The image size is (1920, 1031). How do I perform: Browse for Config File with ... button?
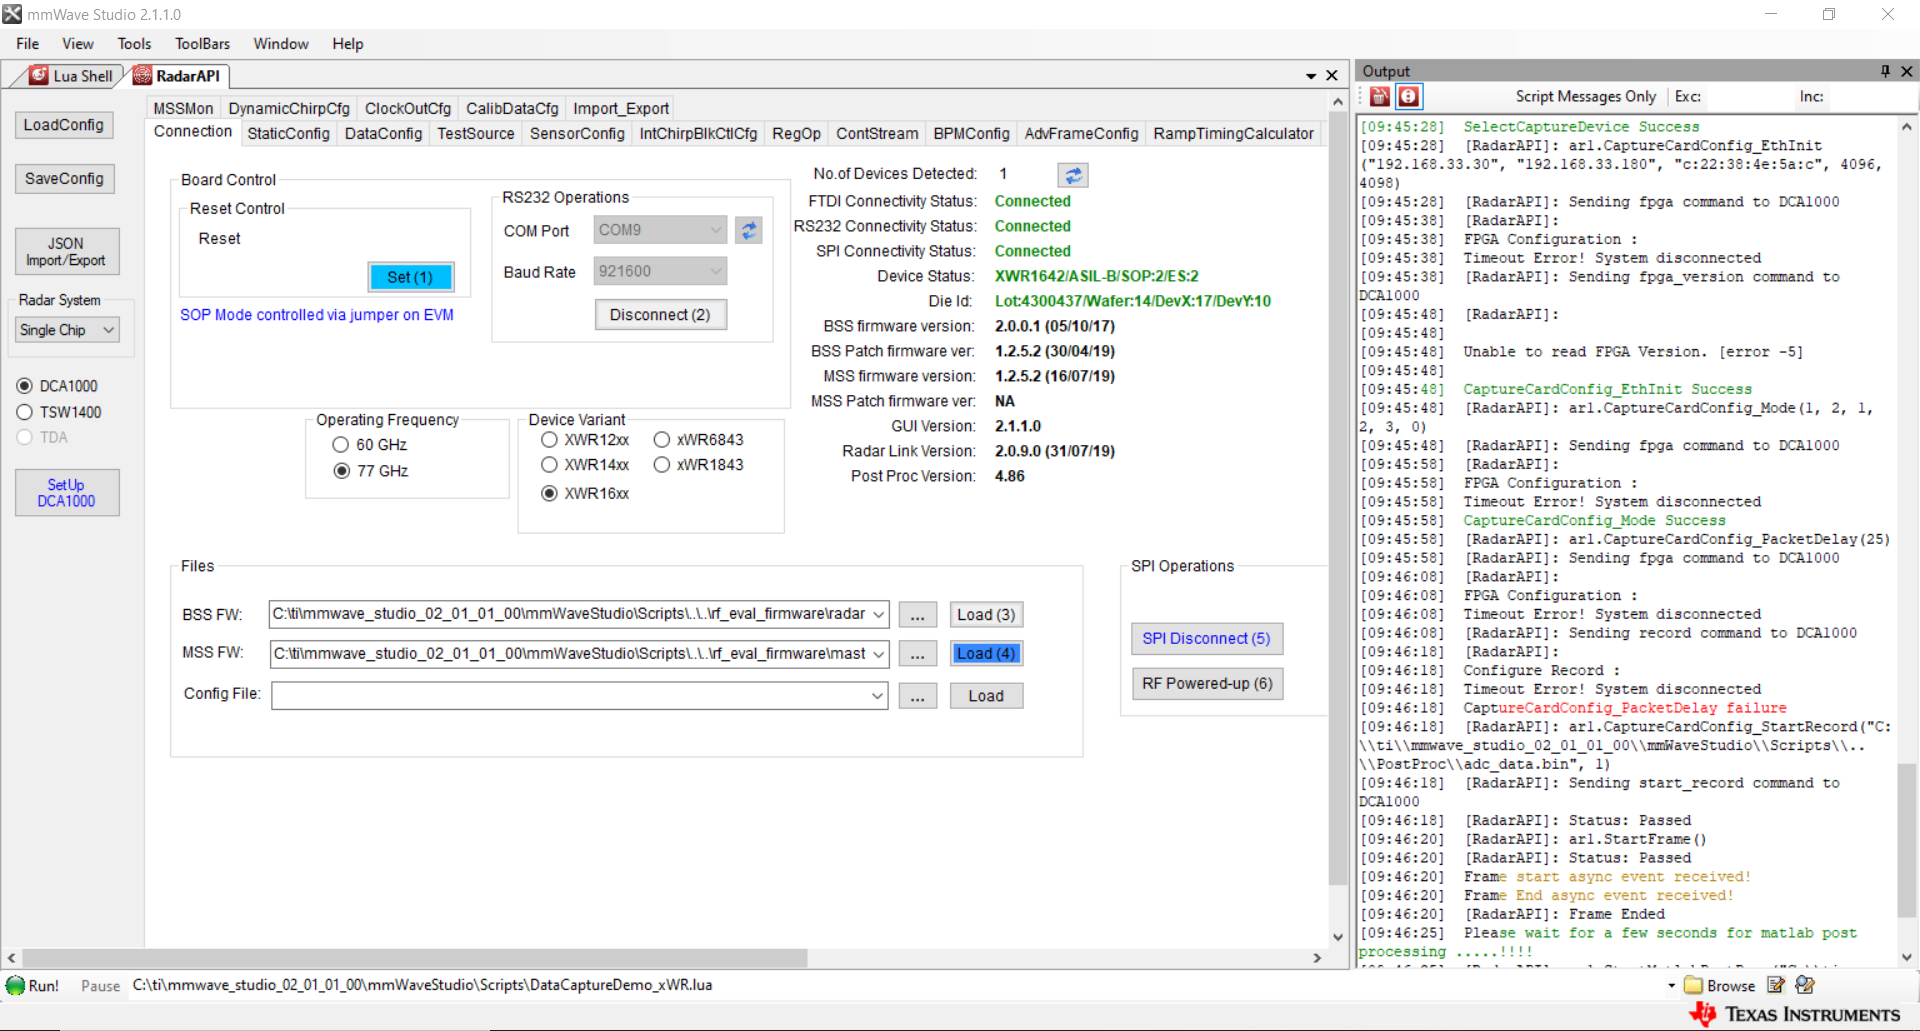pyautogui.click(x=917, y=696)
